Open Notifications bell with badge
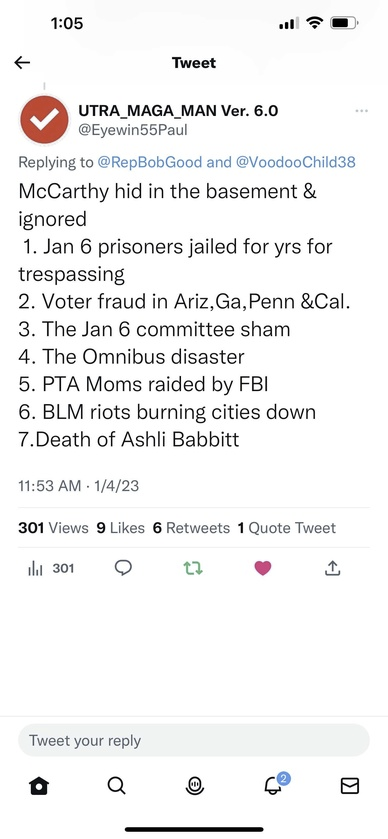Image resolution: width=388 pixels, height=839 pixels. pyautogui.click(x=274, y=783)
